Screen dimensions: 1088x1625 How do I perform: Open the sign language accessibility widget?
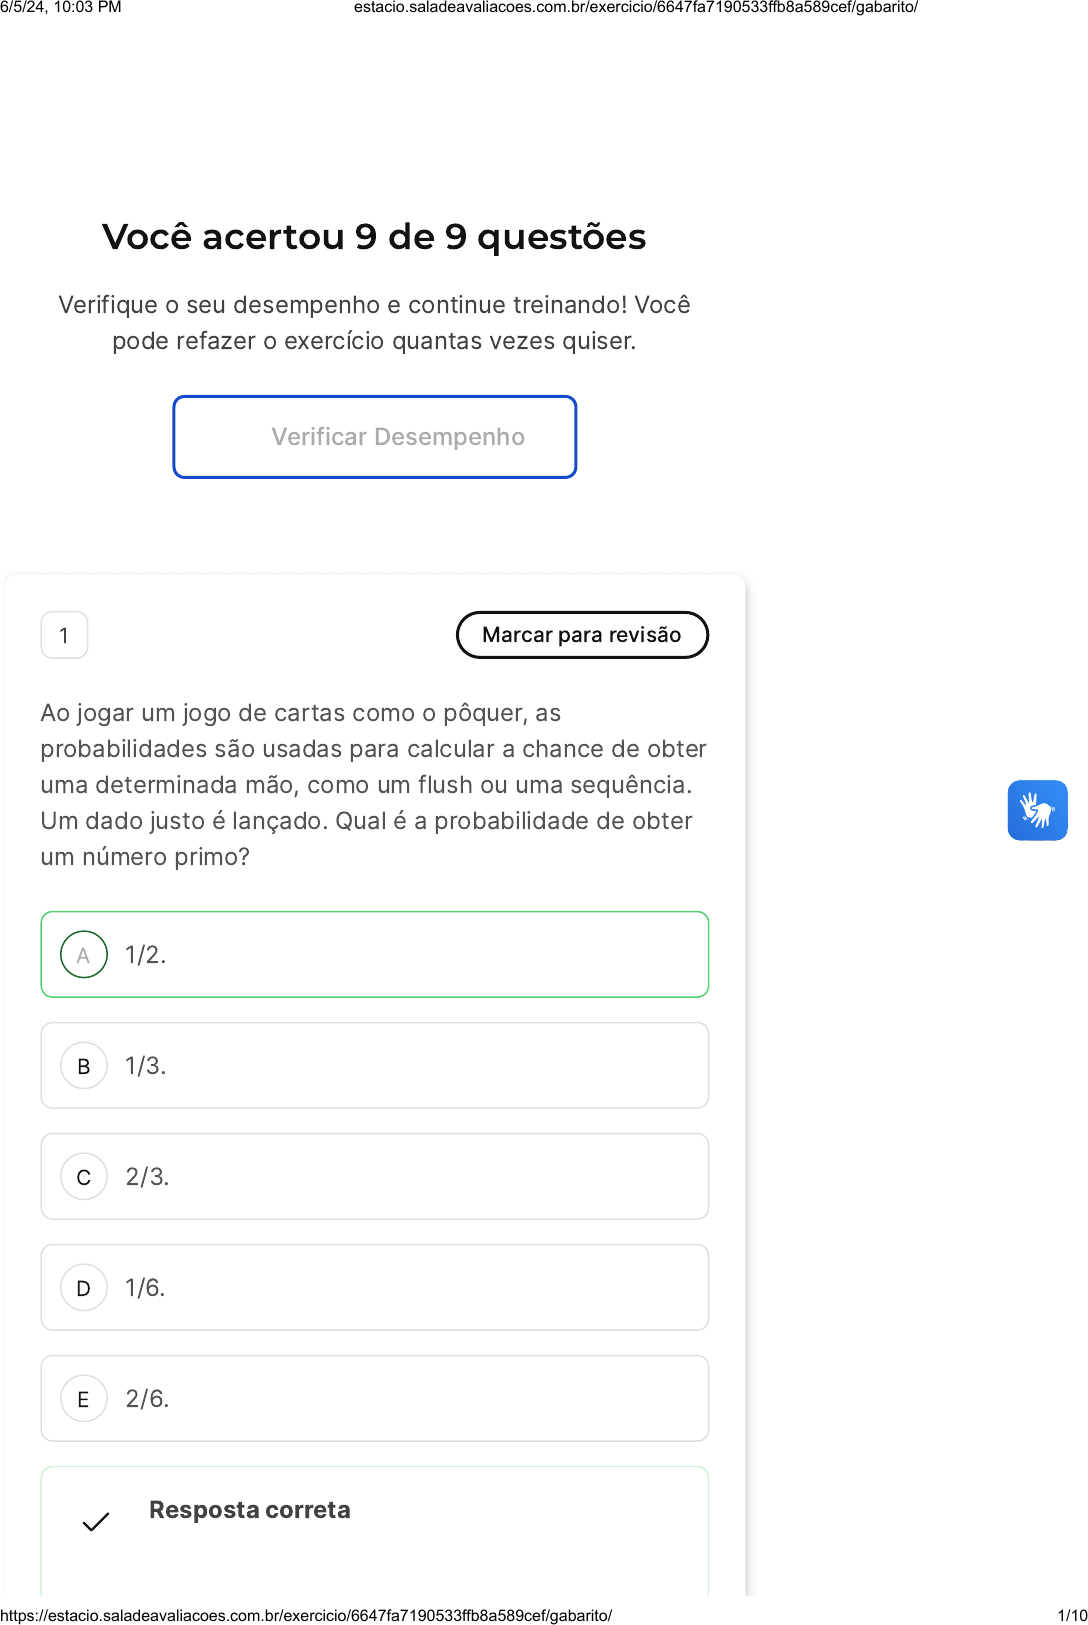click(1037, 810)
